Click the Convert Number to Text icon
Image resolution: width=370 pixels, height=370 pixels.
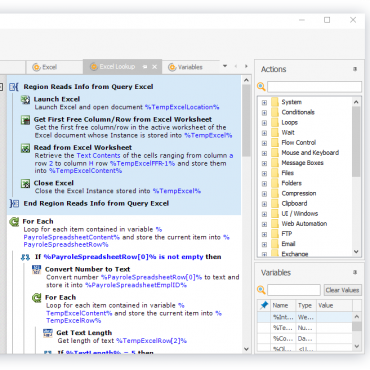pos(36,269)
